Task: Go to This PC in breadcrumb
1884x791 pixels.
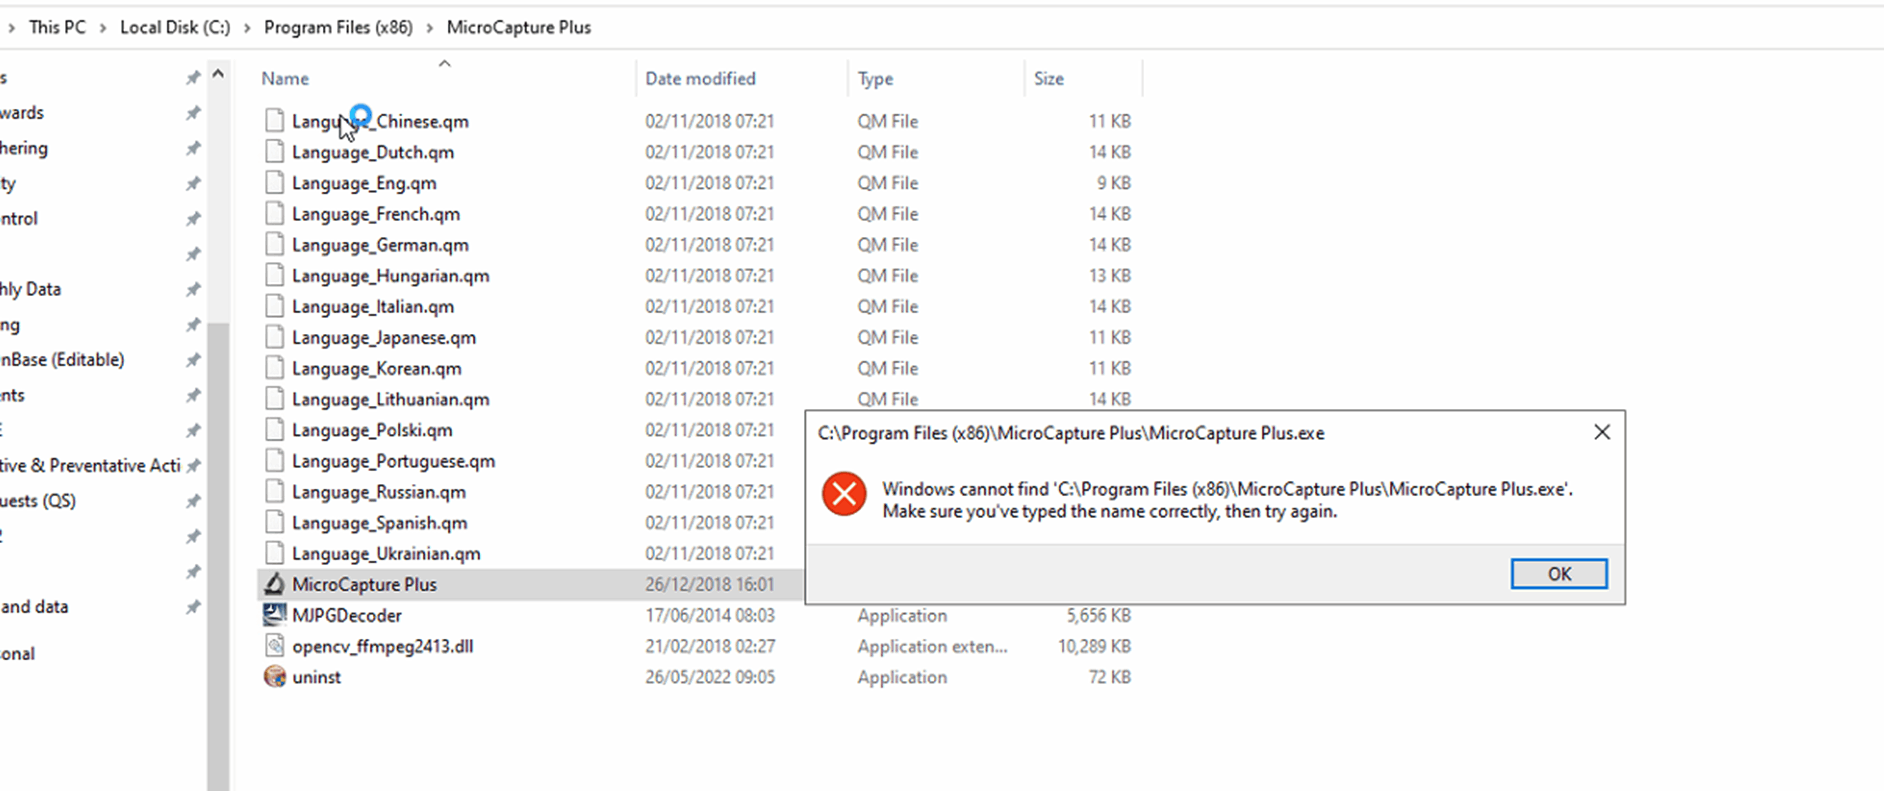Action: point(57,27)
